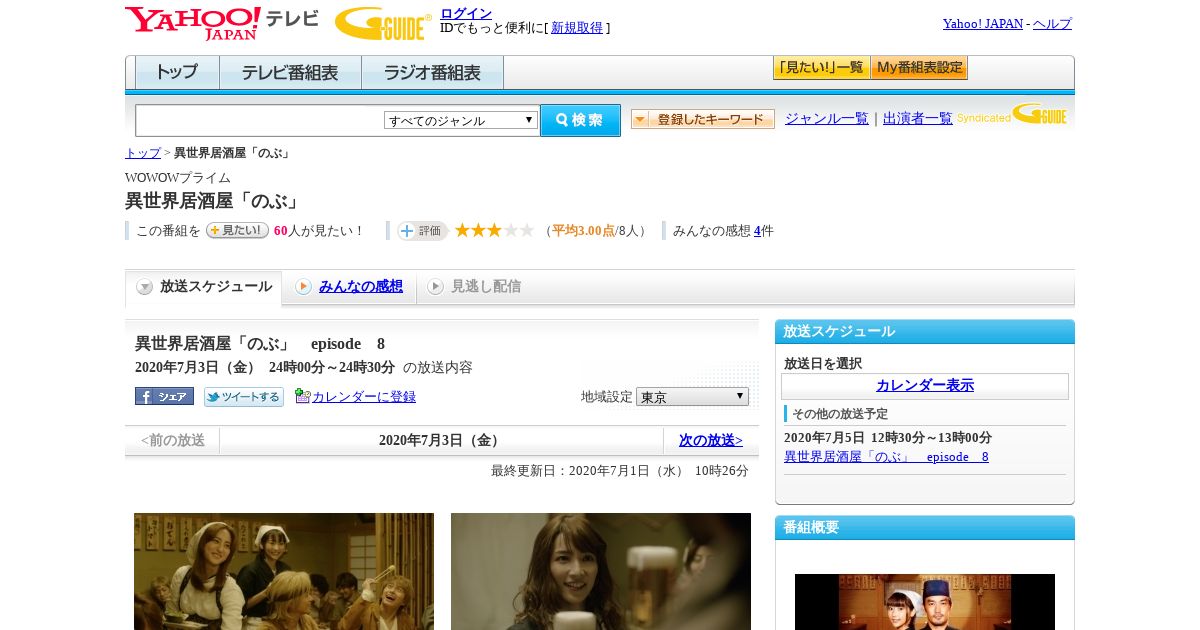1200x630 pixels.
Task: Click the みんなの感想 orange arrow icon
Action: coord(303,287)
